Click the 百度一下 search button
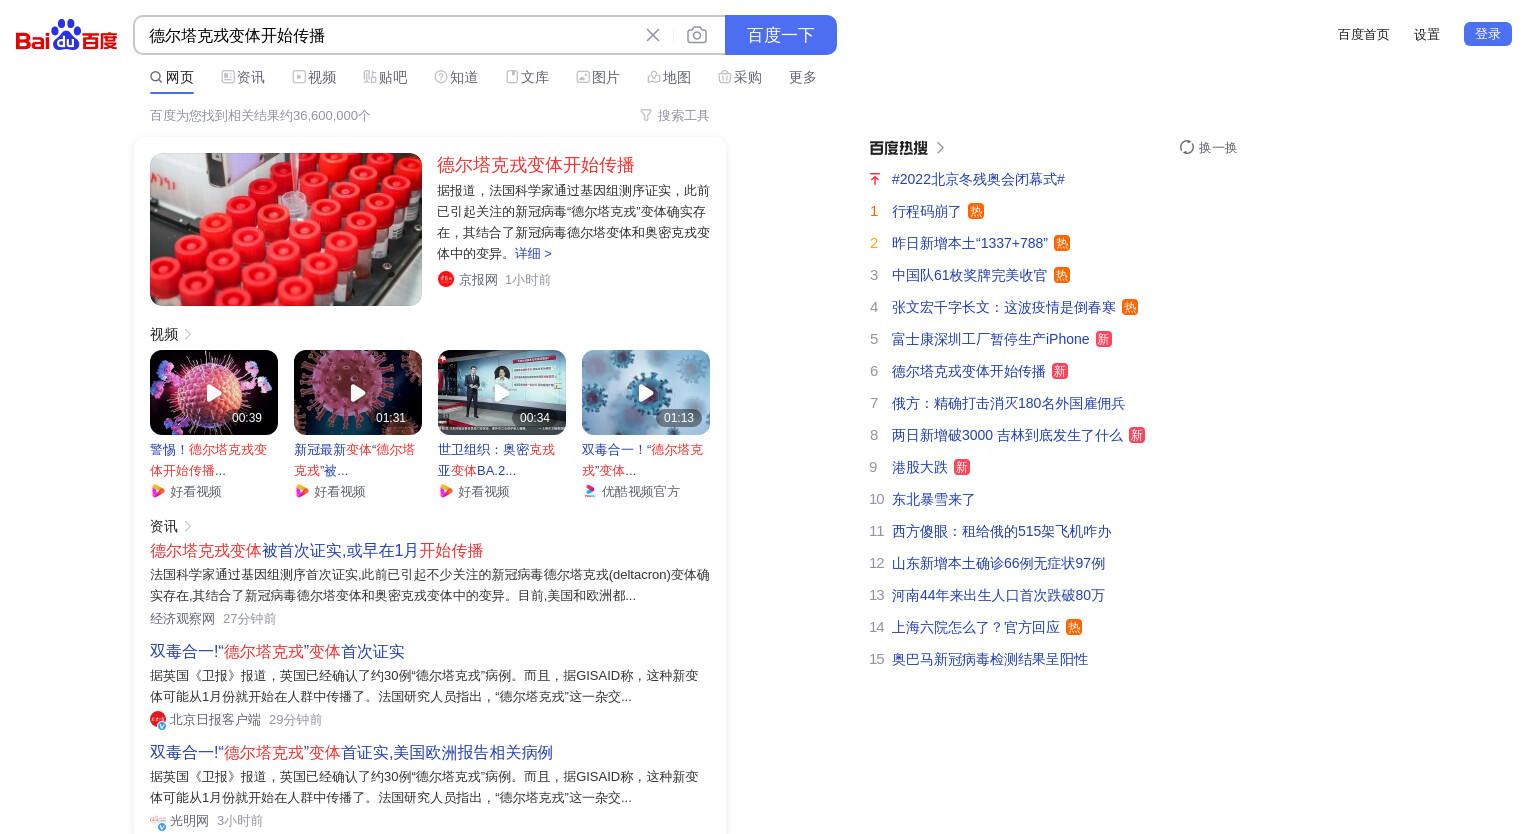Viewport: 1536px width, 834px height. point(781,35)
